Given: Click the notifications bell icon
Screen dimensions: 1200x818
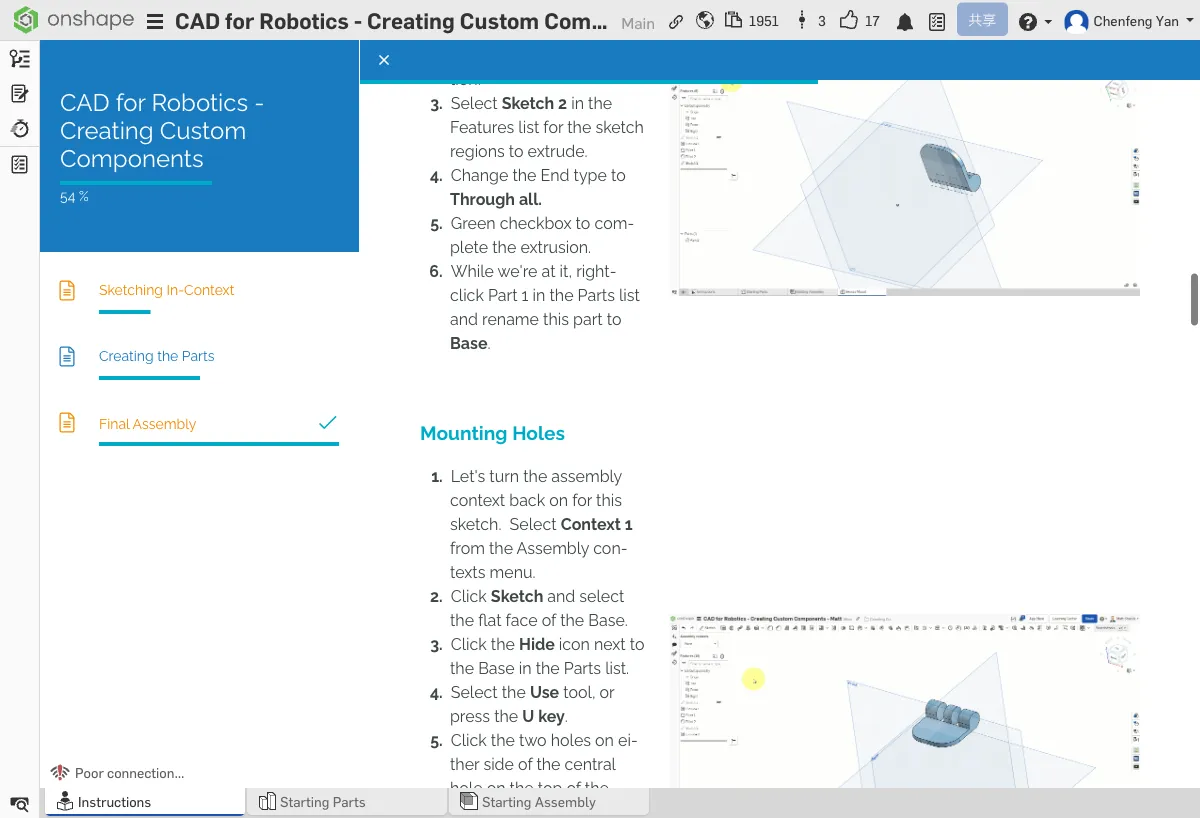Looking at the screenshot, I should [x=905, y=21].
